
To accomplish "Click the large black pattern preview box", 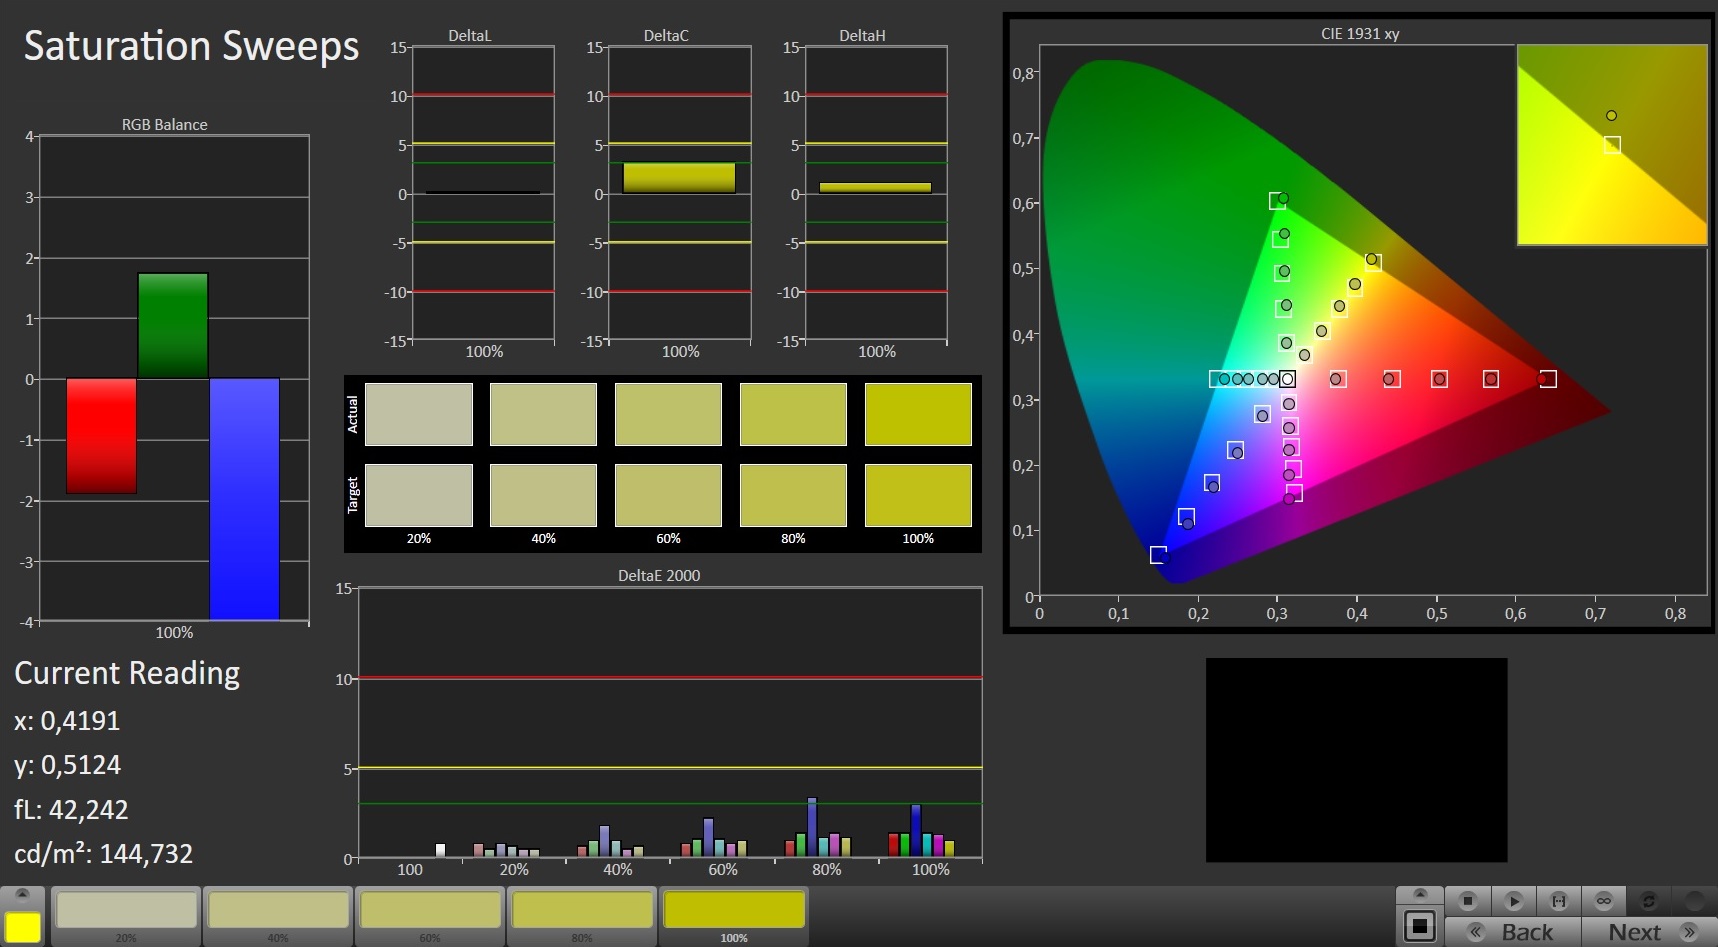I will click(x=1356, y=760).
